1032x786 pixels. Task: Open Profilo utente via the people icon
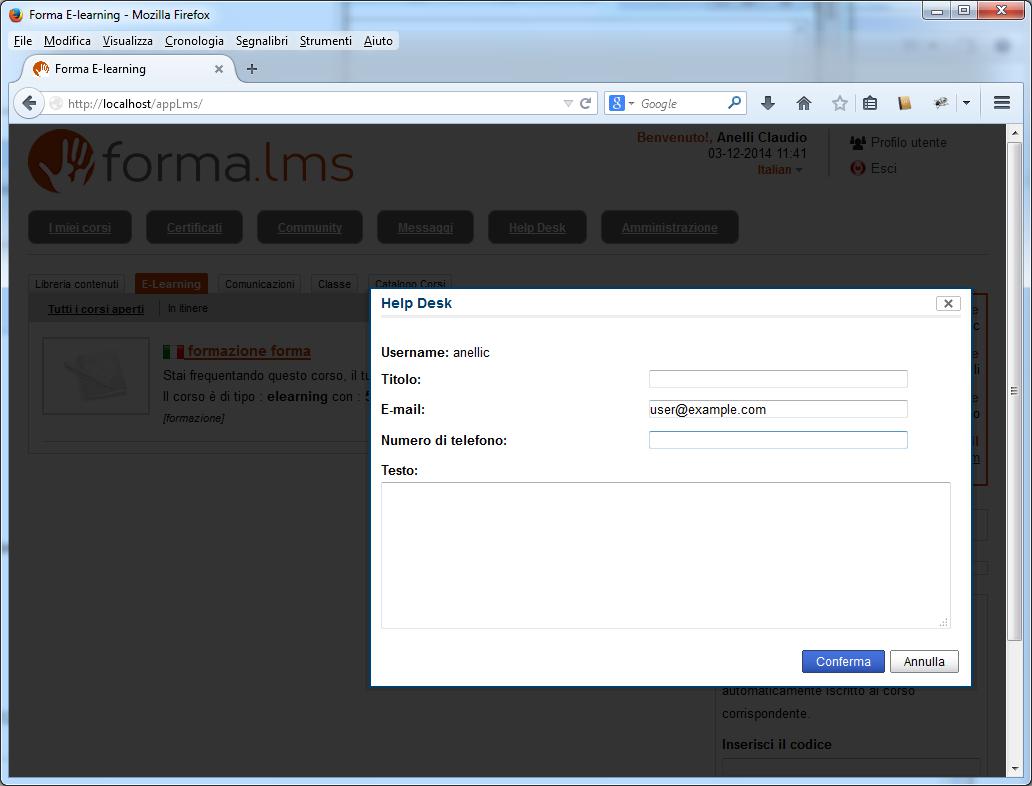click(857, 142)
